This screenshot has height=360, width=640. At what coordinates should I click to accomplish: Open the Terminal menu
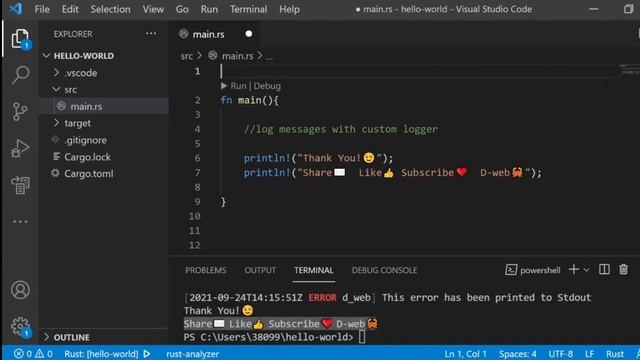[248, 9]
